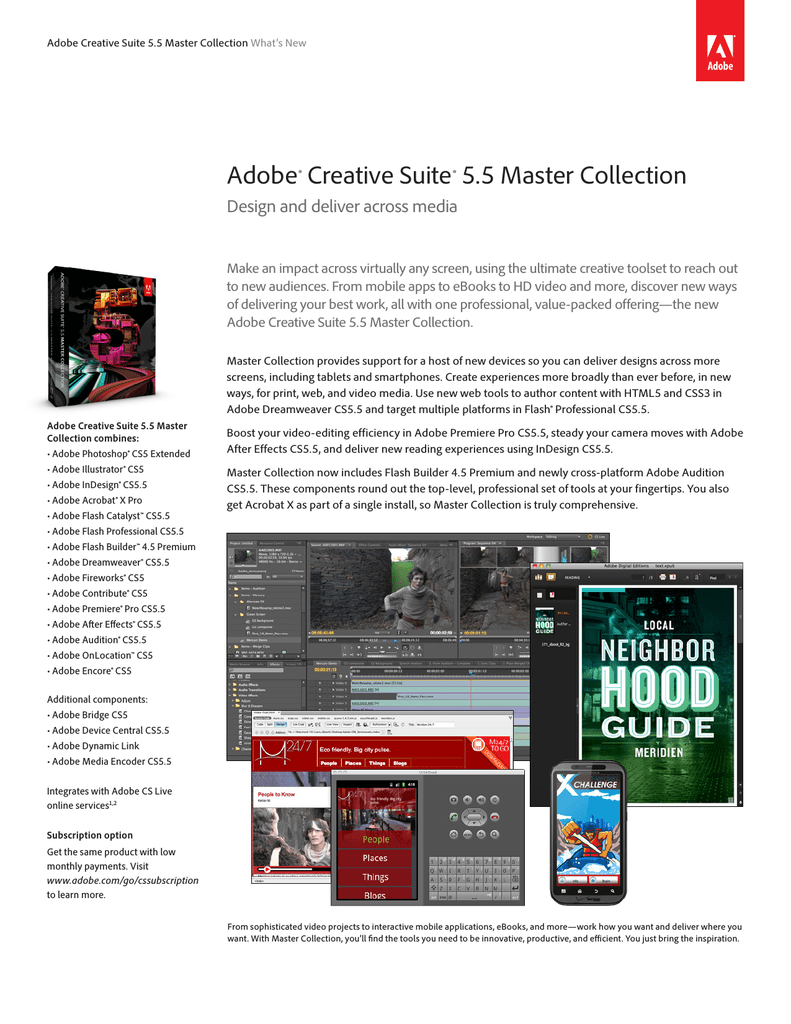The width and height of the screenshot is (791, 1024).
Task: Open the www.adobe.com/go/cssubscription link
Action: point(122,880)
